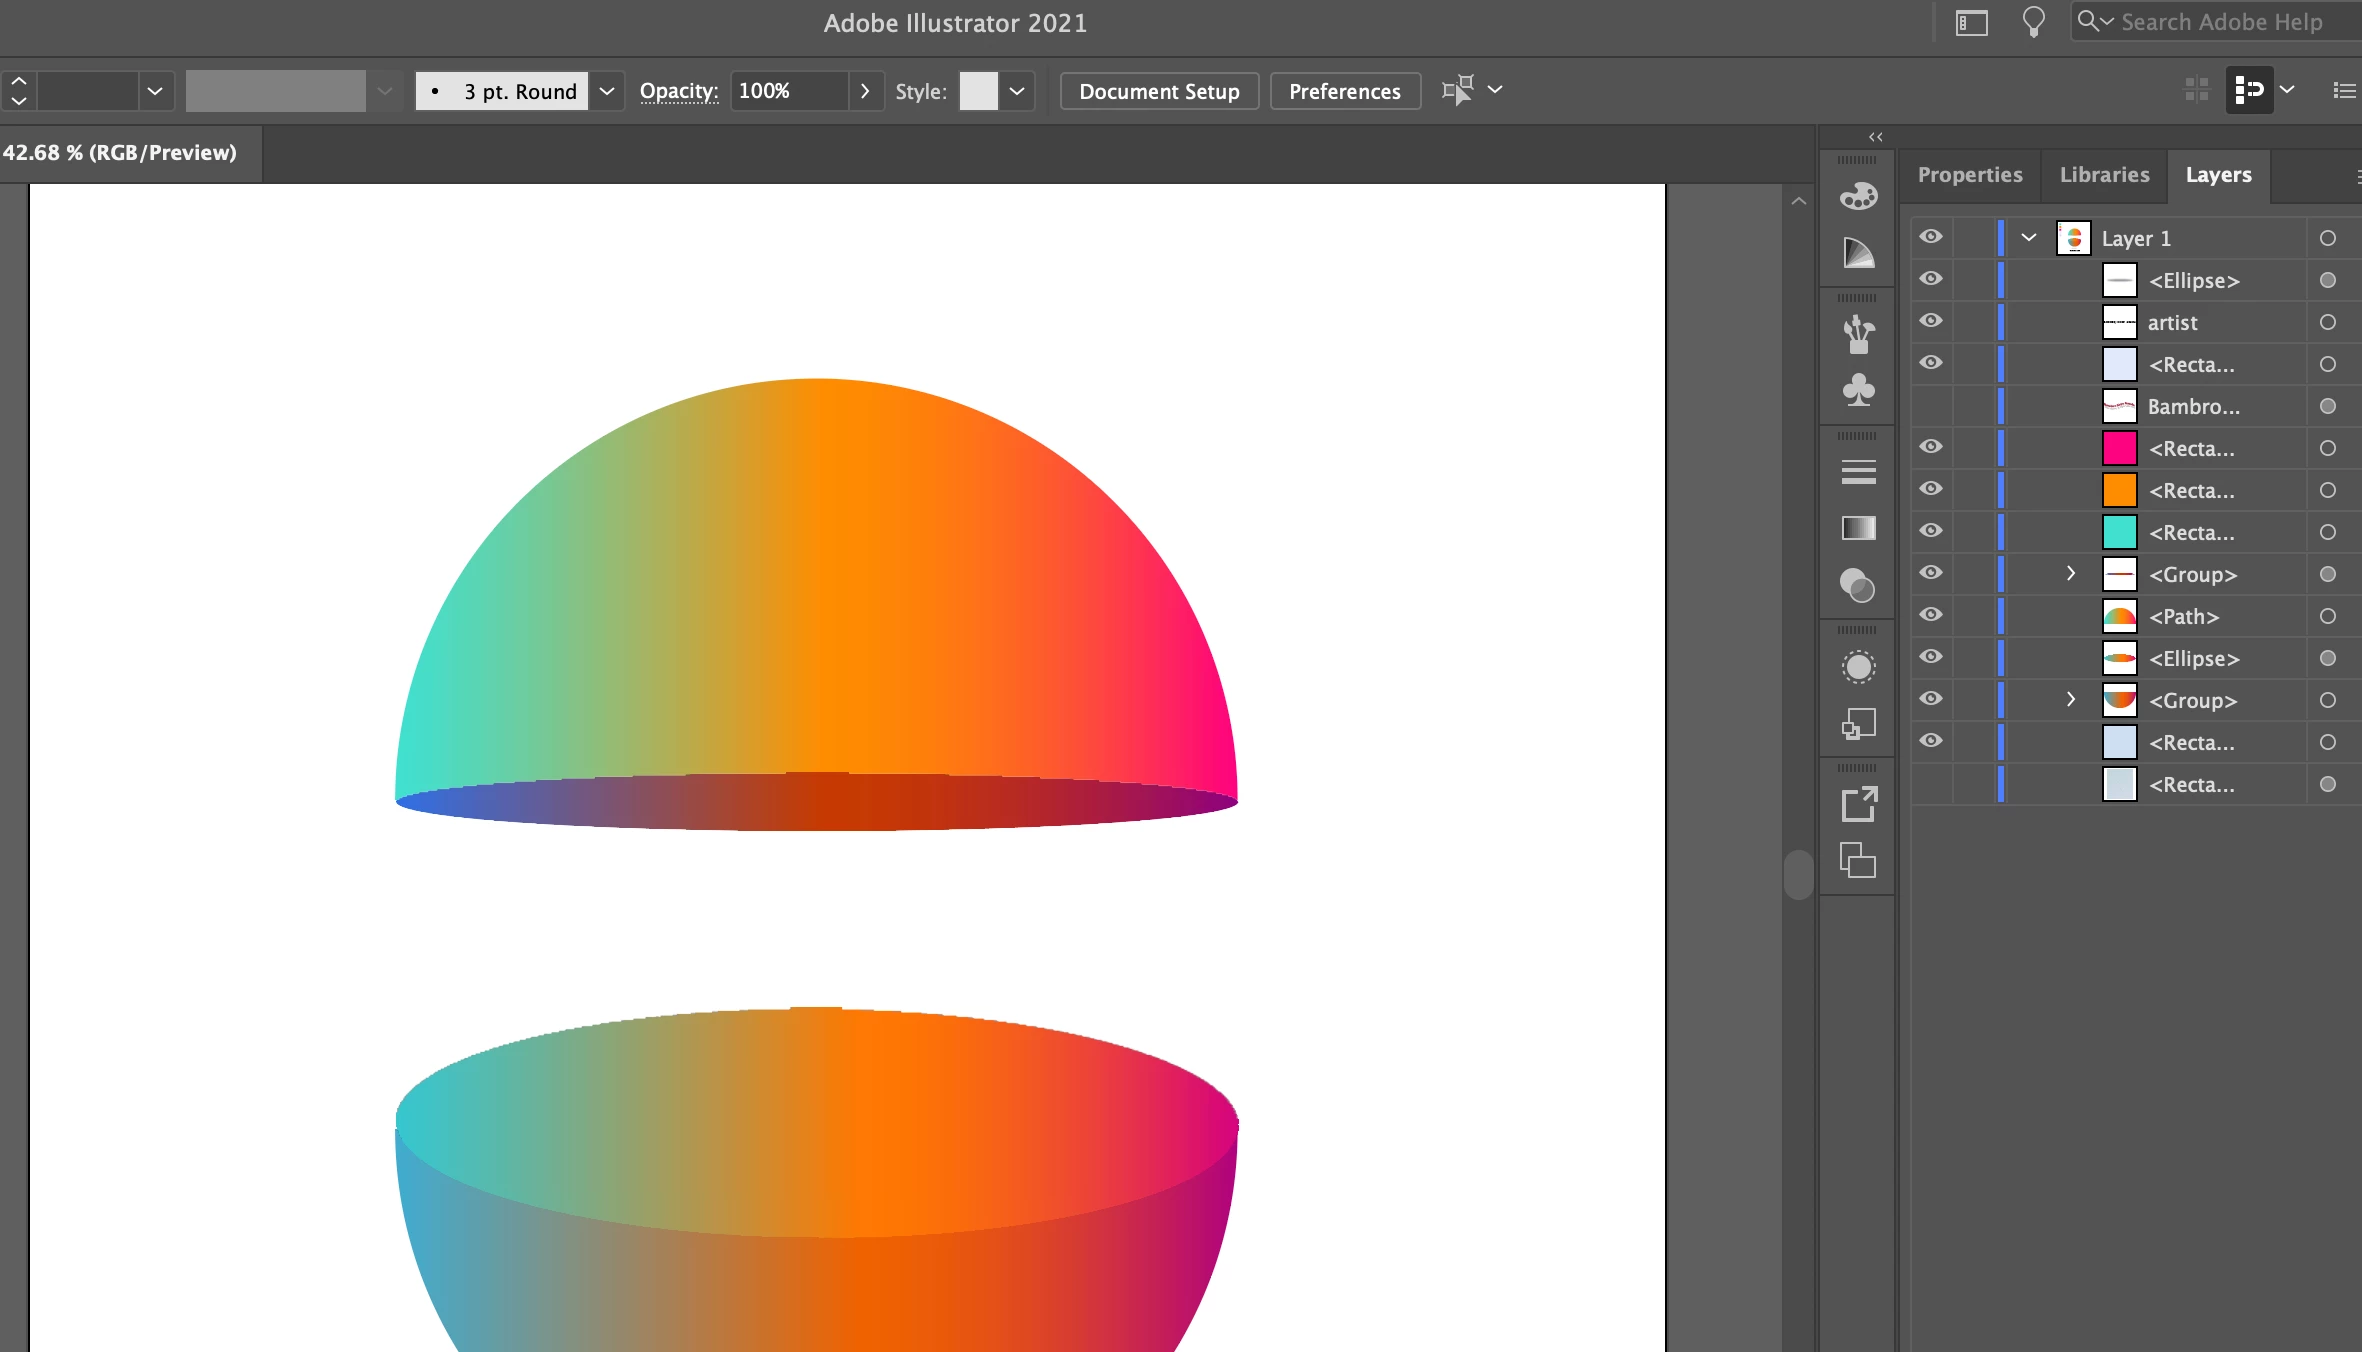
Task: Hide the artist layer item
Action: (1931, 321)
